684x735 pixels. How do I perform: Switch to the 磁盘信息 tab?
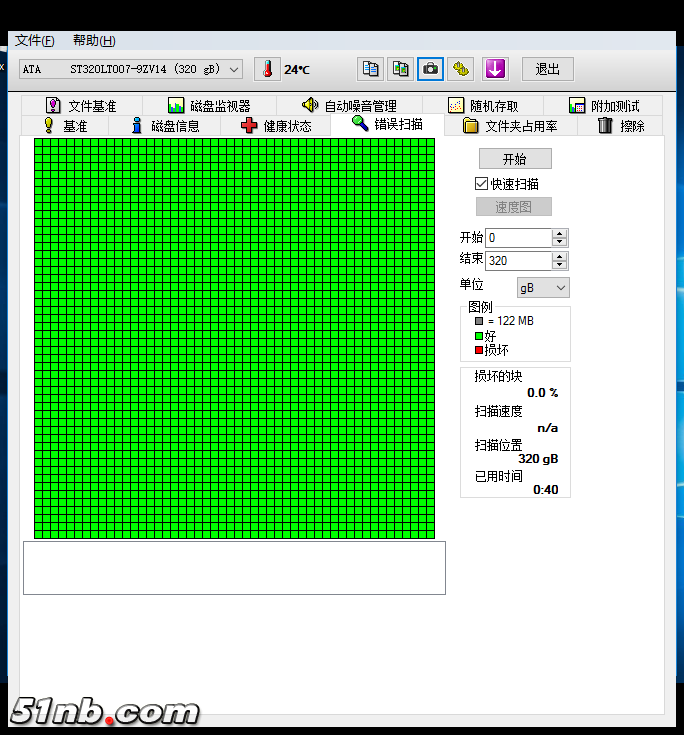pos(165,126)
